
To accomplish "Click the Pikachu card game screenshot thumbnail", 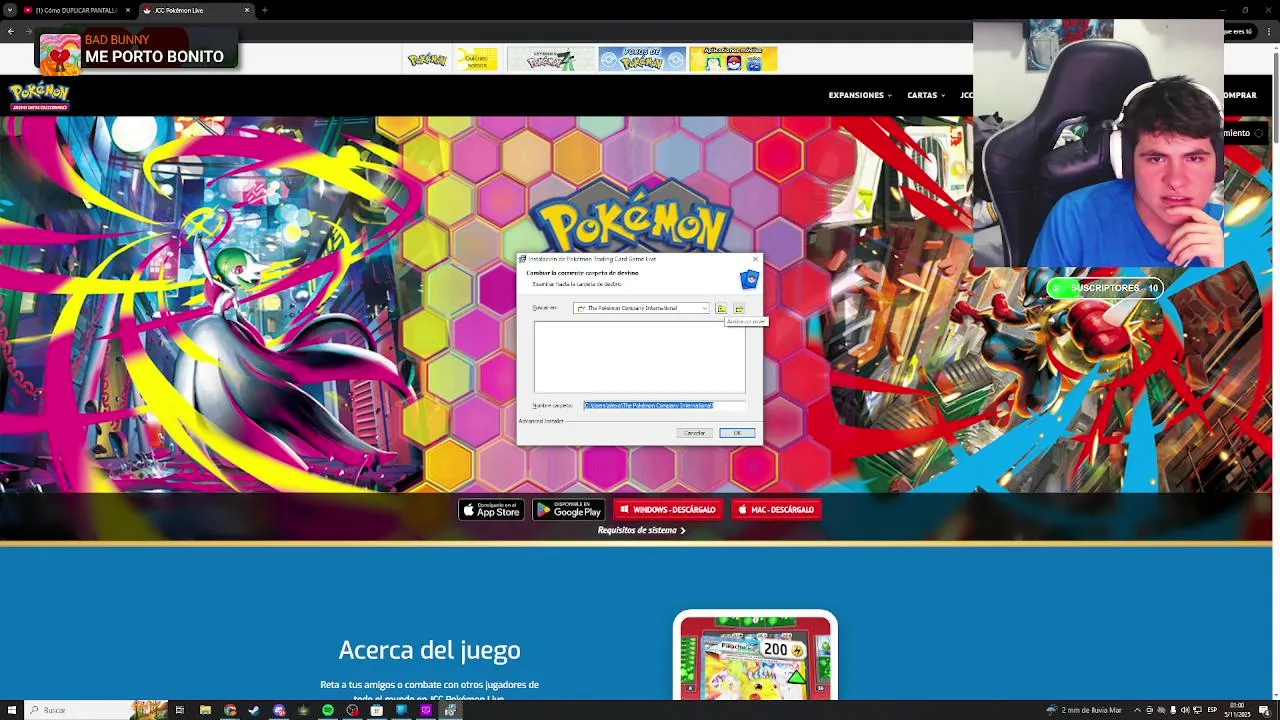I will (x=755, y=656).
